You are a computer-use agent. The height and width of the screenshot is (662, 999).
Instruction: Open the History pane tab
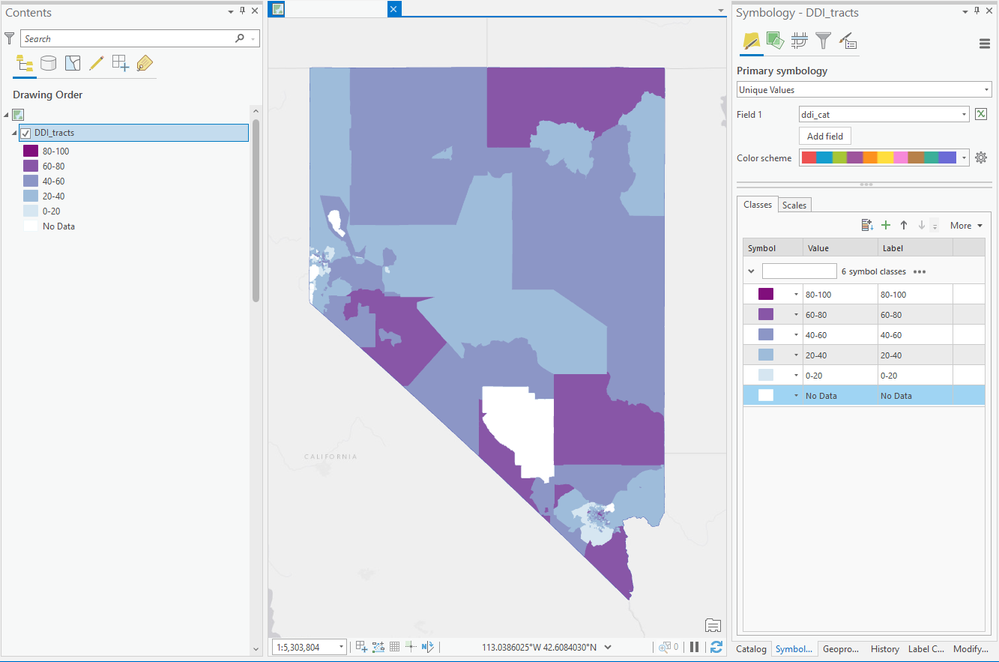[x=885, y=649]
